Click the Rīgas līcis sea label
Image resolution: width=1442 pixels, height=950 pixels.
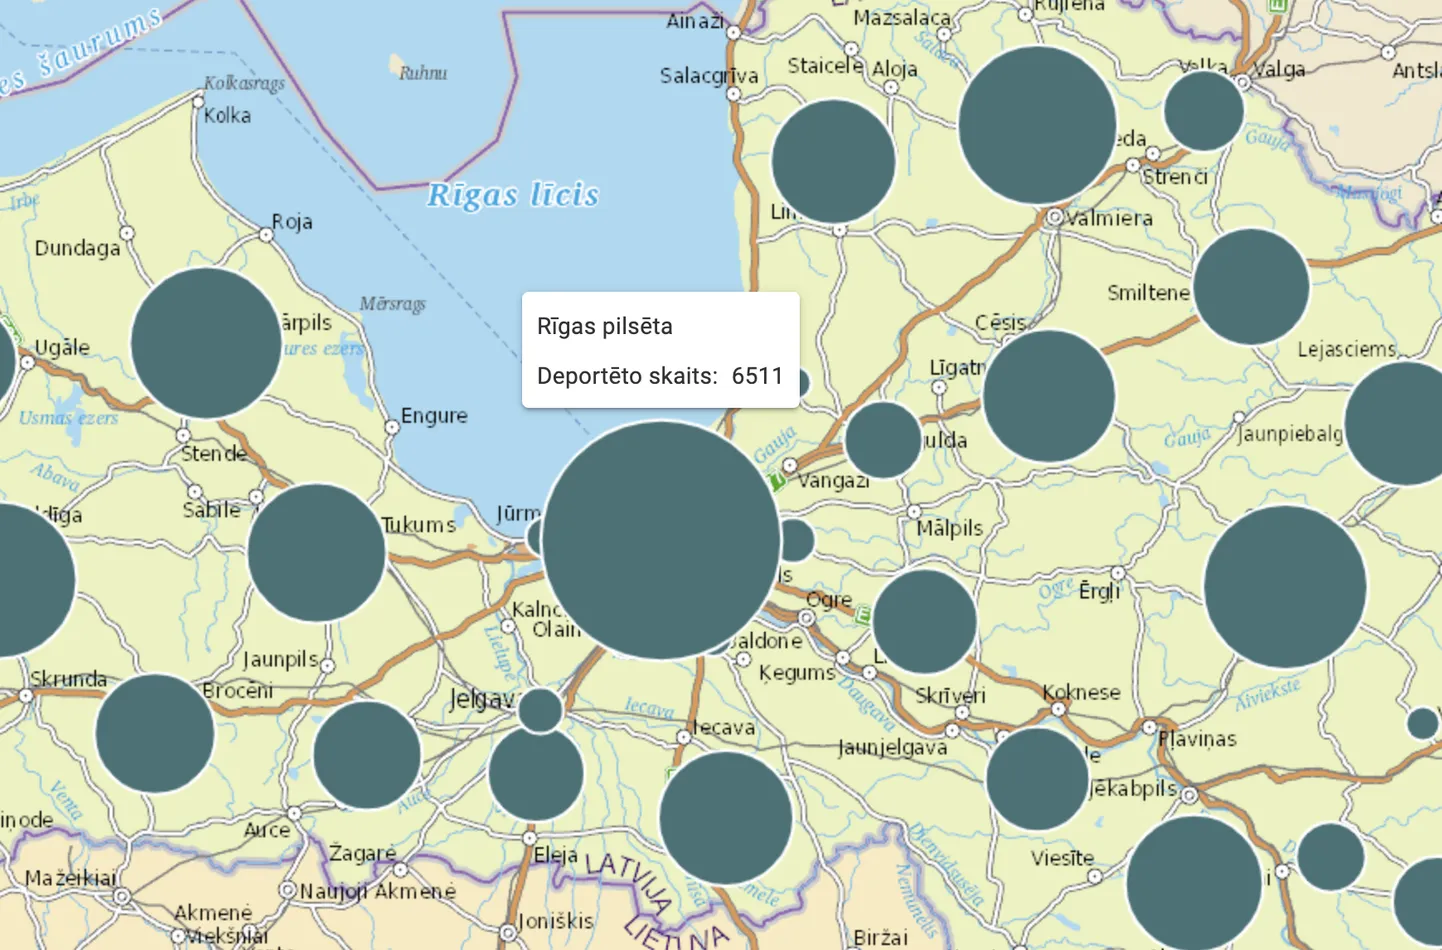pos(513,195)
